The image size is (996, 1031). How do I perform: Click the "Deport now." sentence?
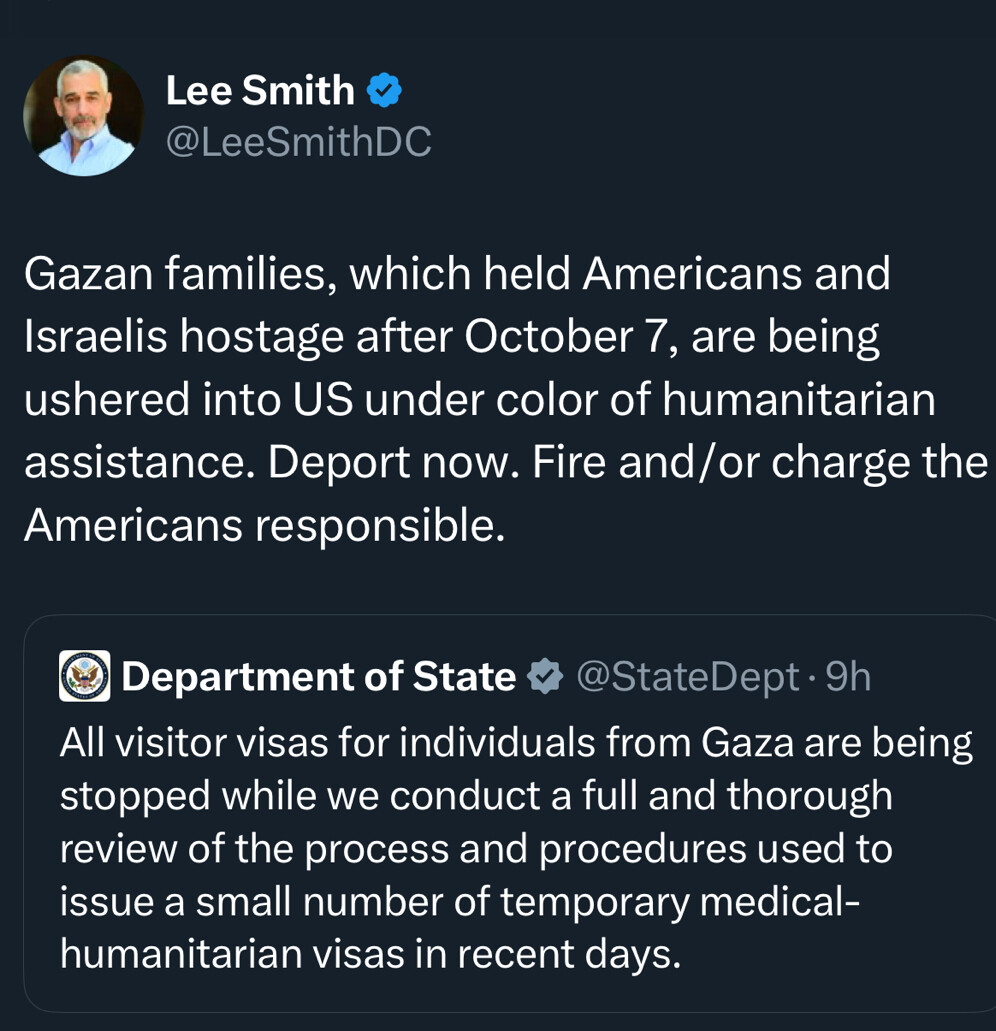tap(394, 462)
